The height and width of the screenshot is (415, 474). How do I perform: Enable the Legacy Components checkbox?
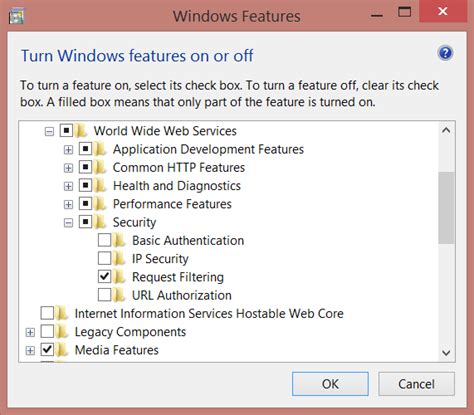point(47,332)
